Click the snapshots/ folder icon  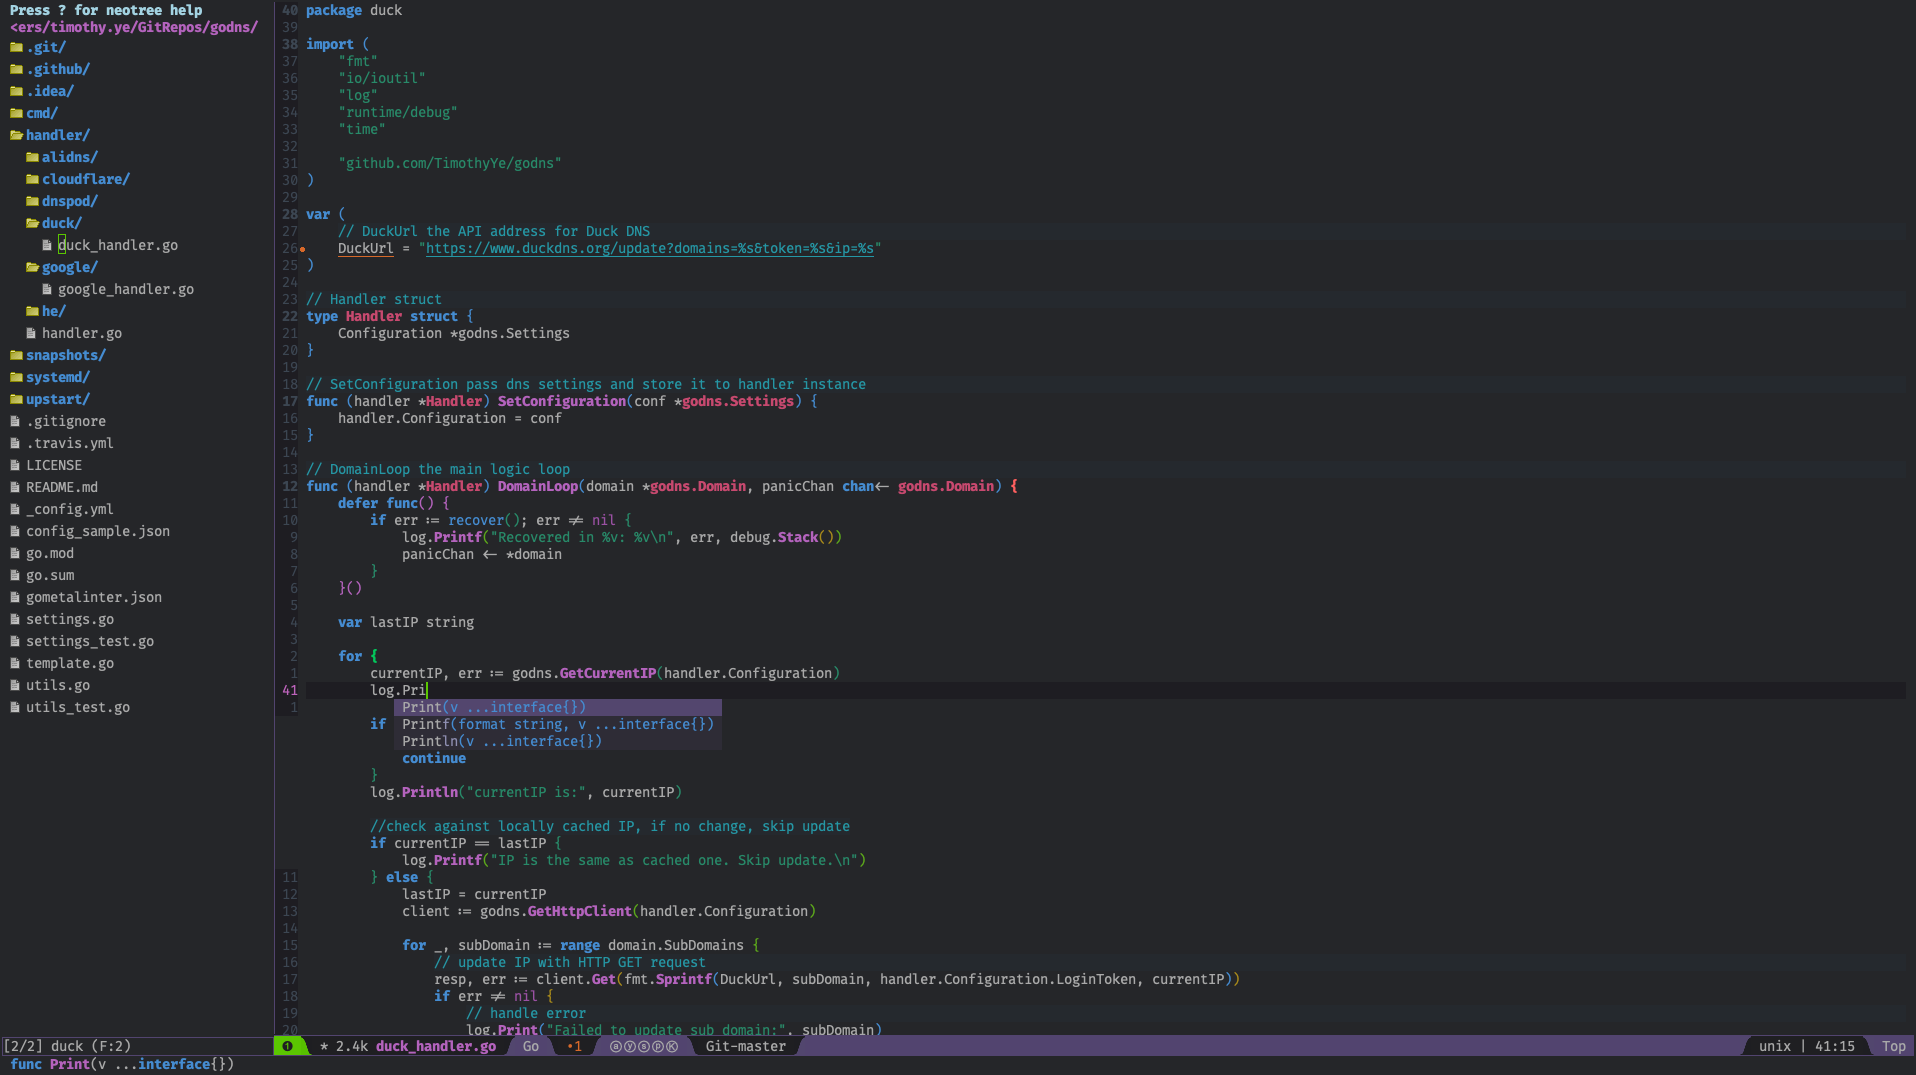point(16,355)
